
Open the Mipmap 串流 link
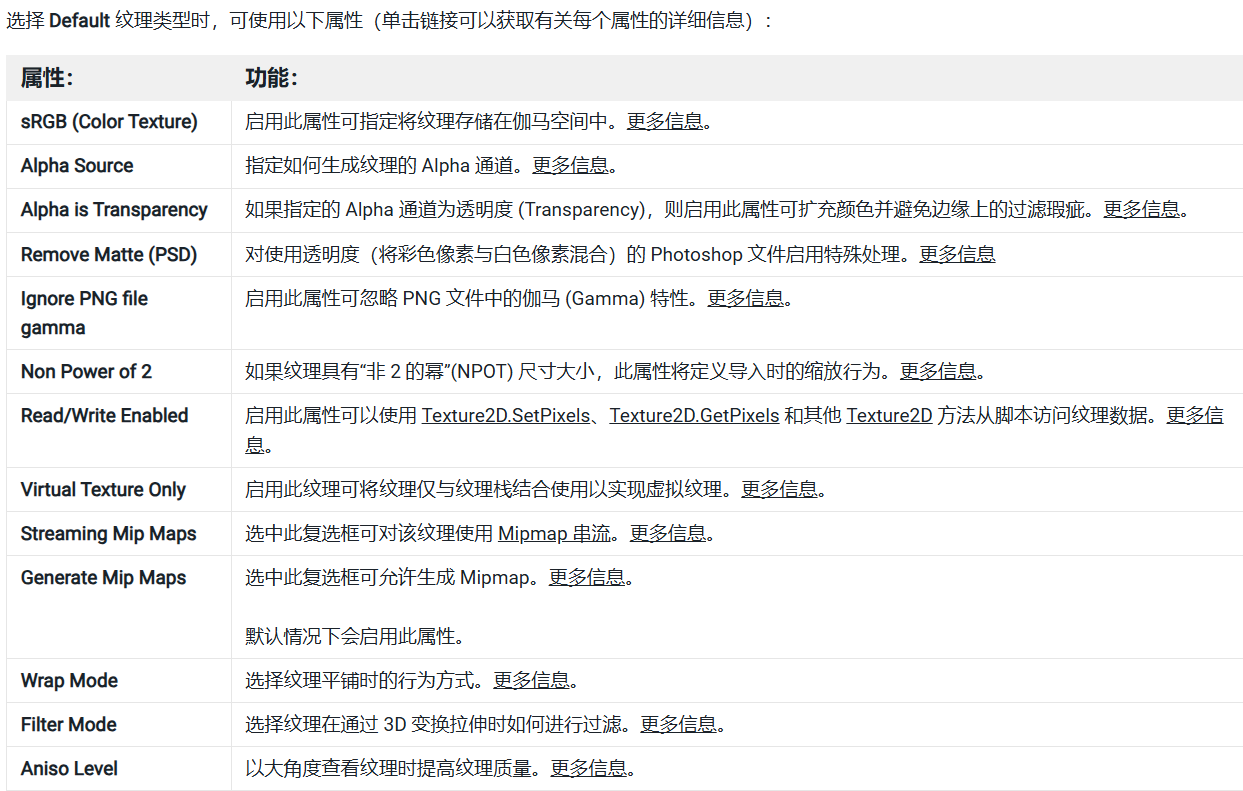[554, 534]
